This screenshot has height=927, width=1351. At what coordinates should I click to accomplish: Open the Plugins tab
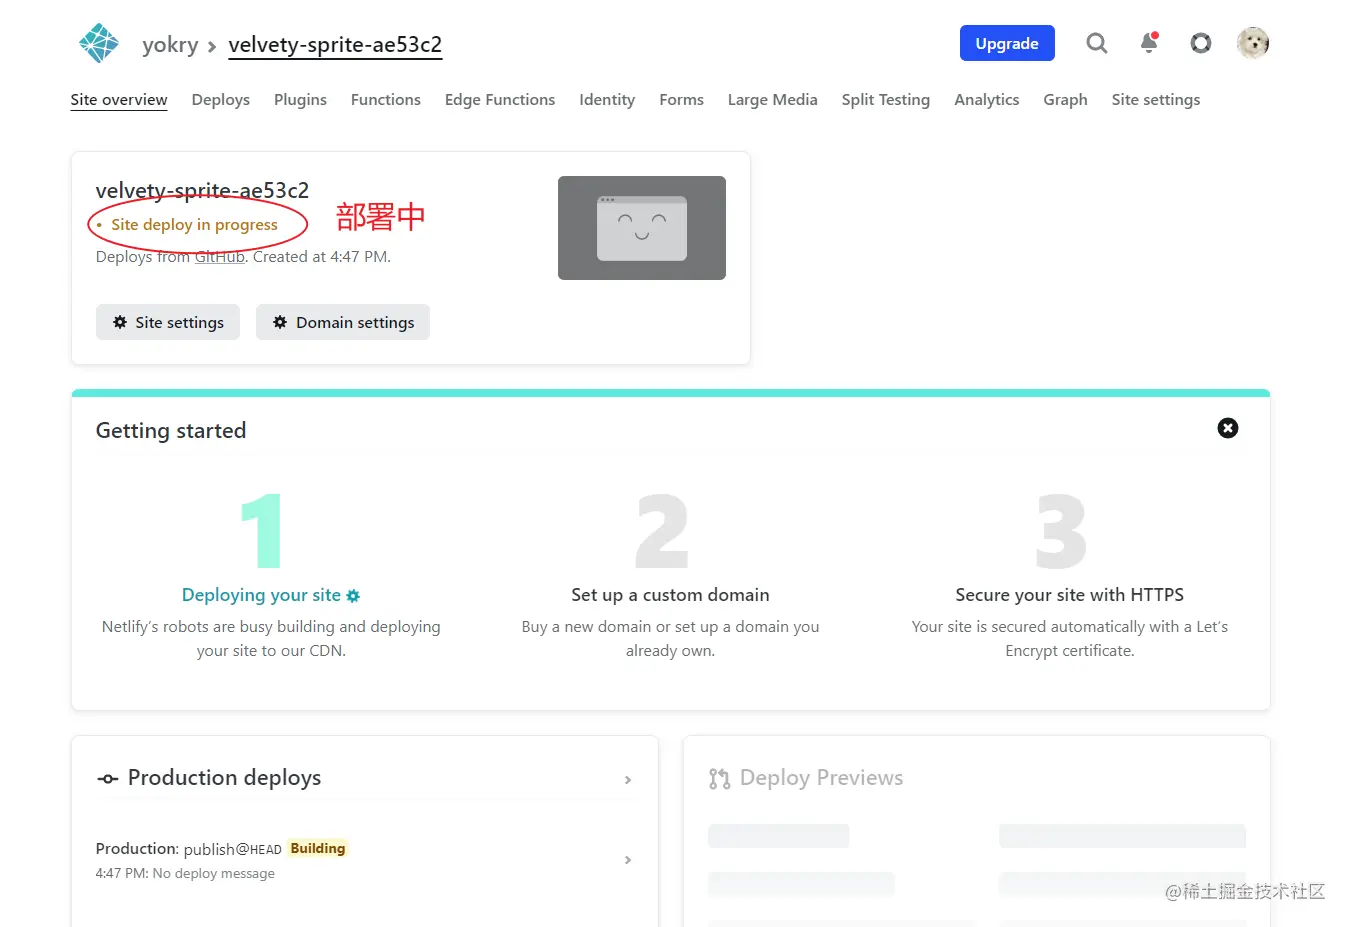(300, 100)
